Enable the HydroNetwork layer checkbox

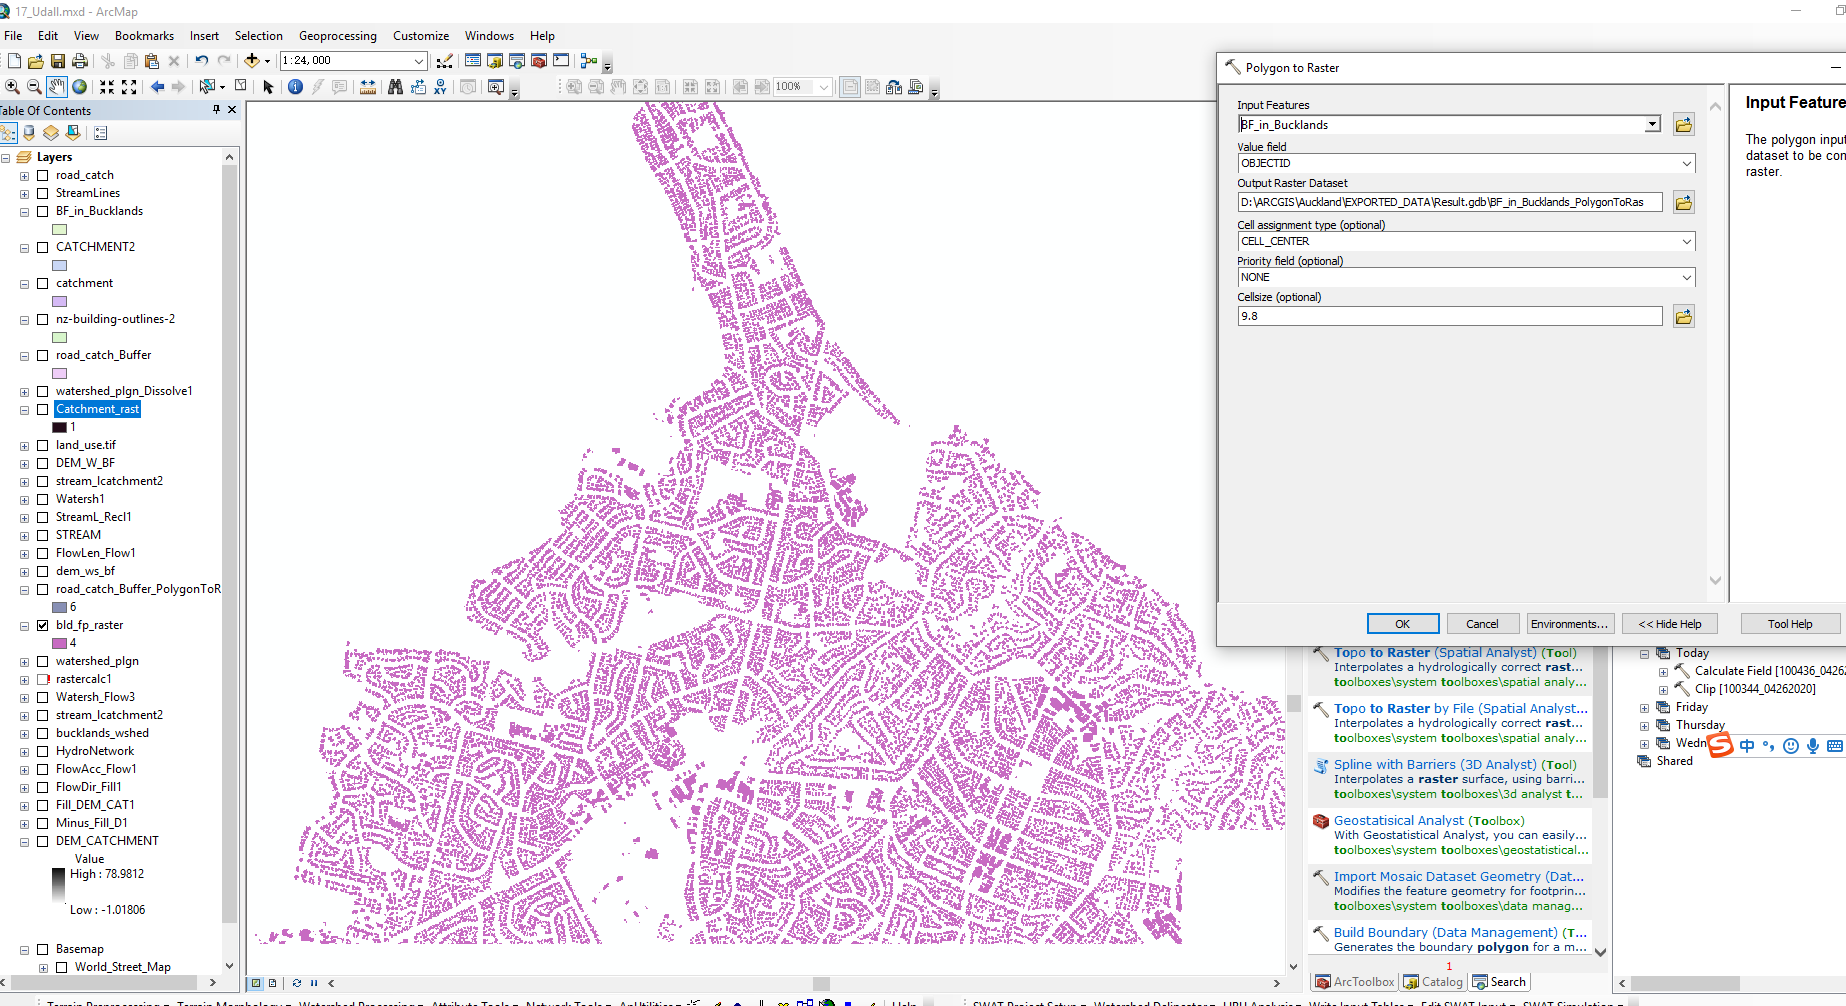click(x=43, y=751)
